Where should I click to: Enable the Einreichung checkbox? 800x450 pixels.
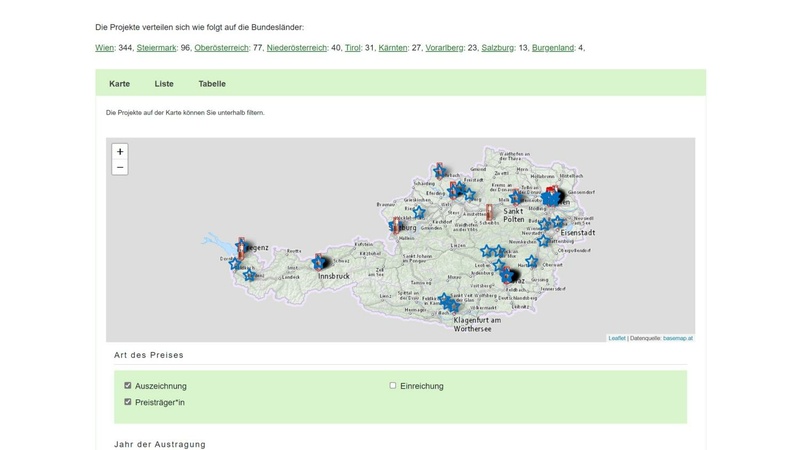point(393,386)
